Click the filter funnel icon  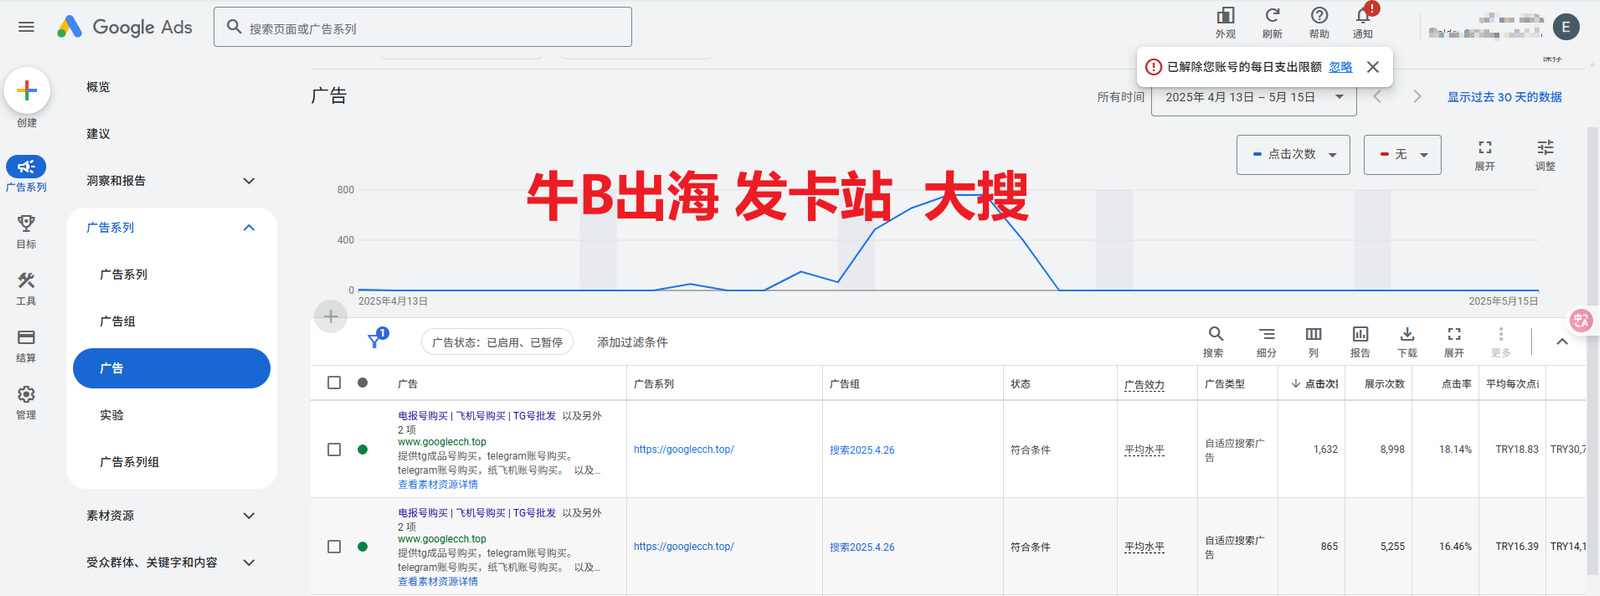[375, 340]
